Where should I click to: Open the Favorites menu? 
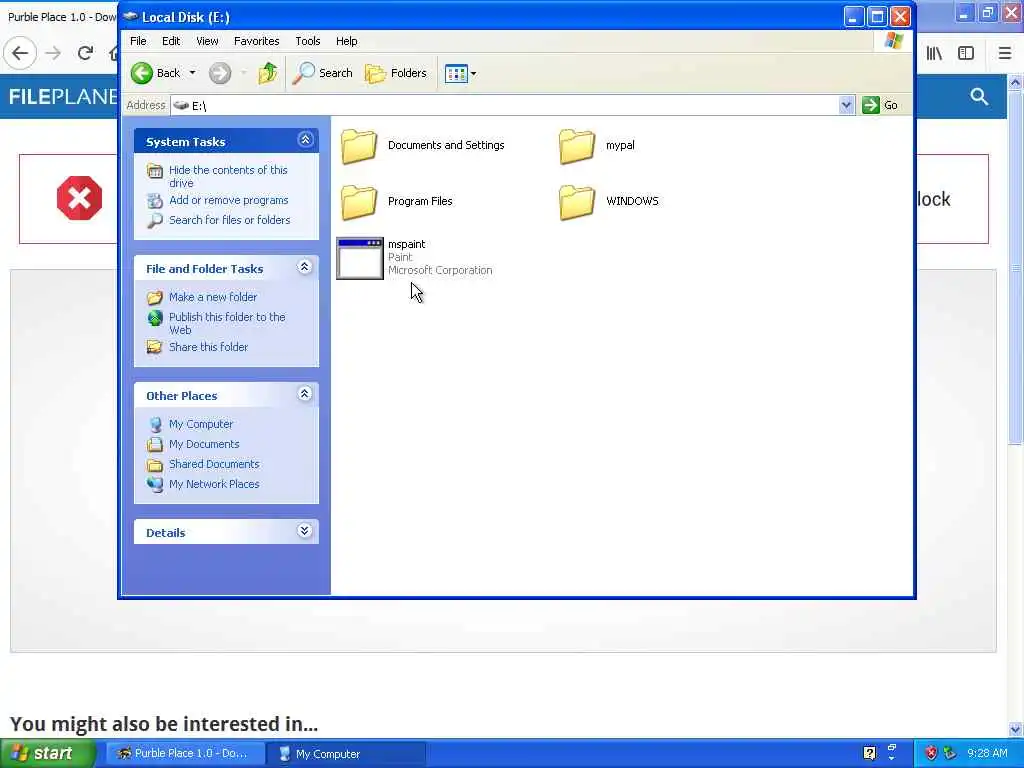[x=257, y=41]
